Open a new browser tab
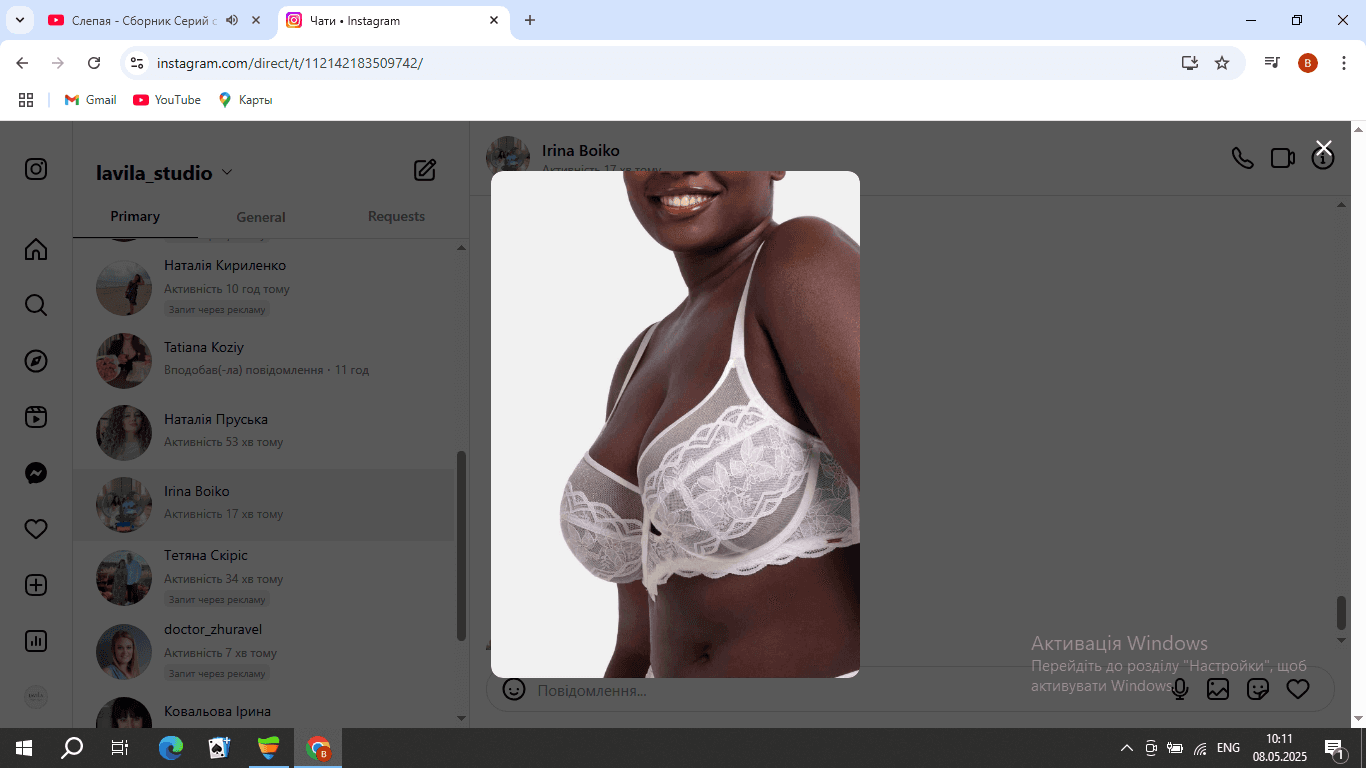The width and height of the screenshot is (1366, 768). [x=530, y=20]
